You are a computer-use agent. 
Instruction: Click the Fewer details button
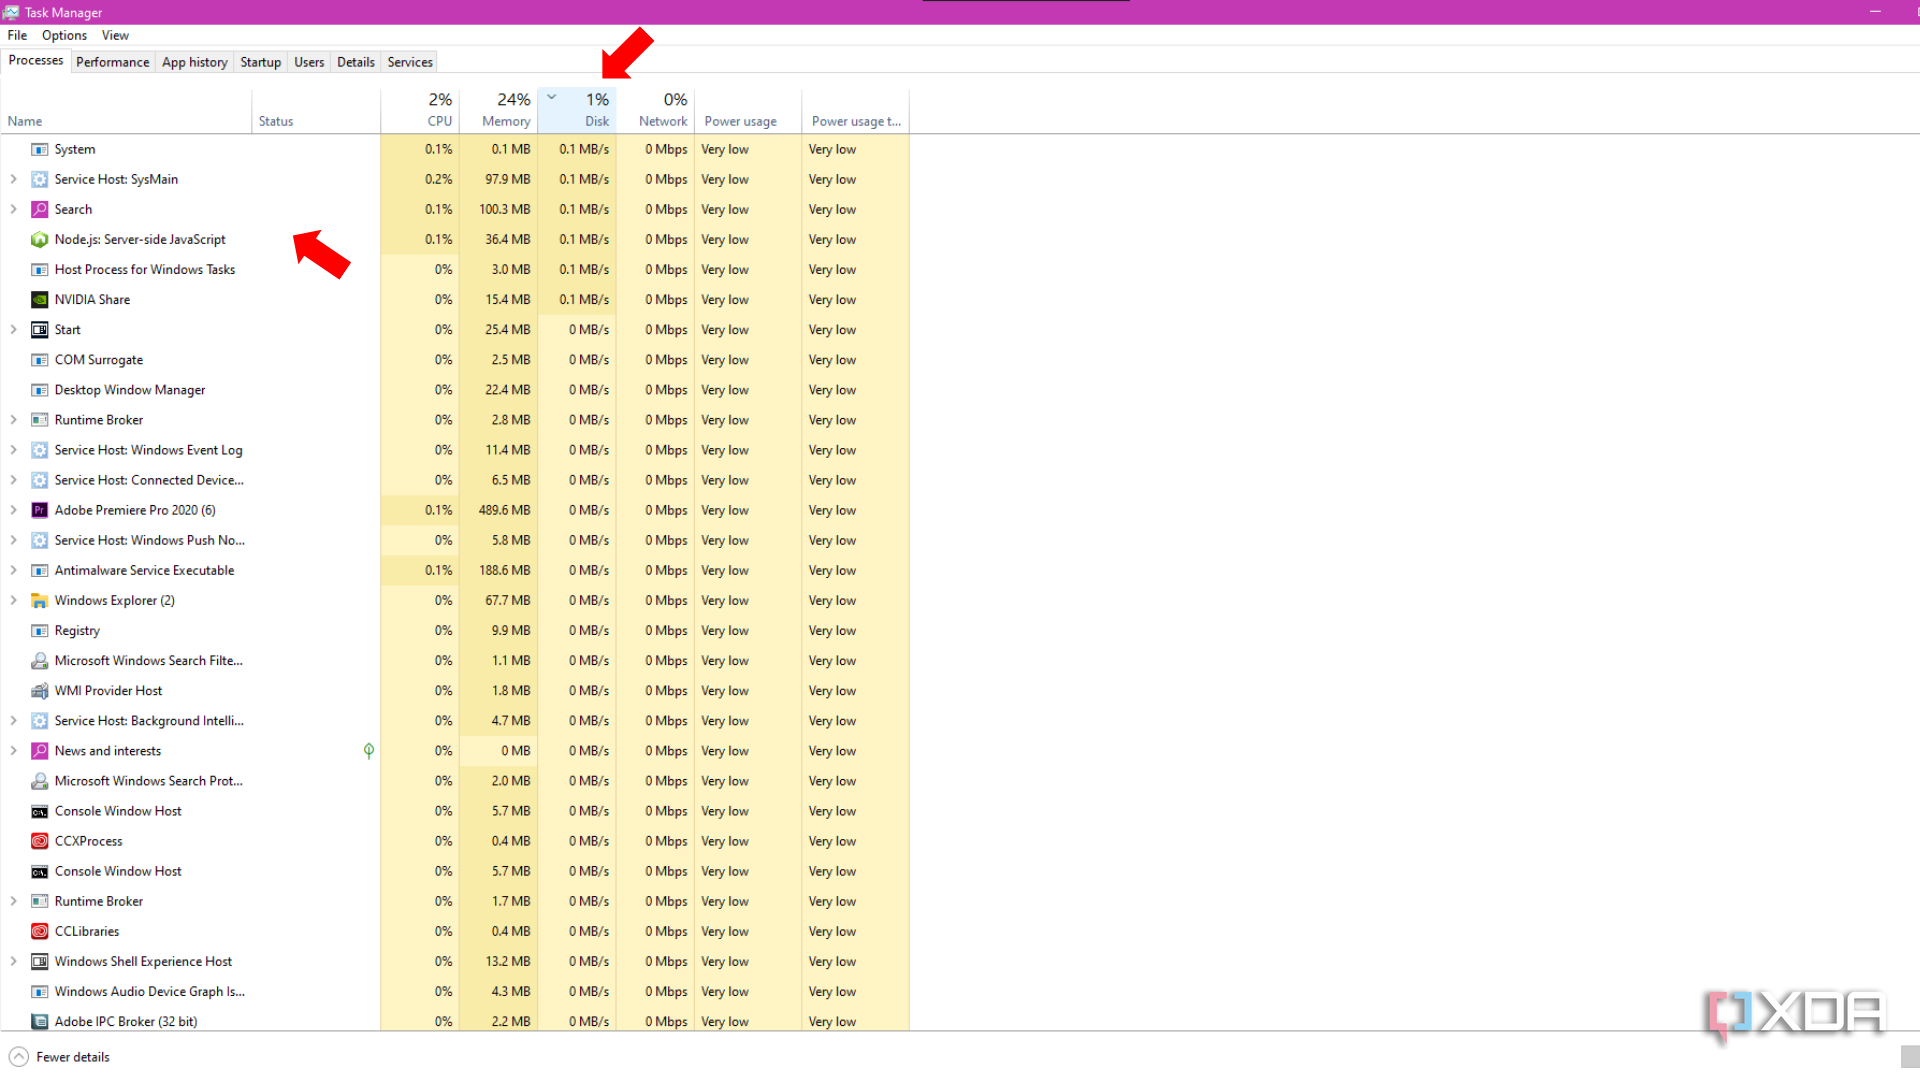coord(60,1056)
